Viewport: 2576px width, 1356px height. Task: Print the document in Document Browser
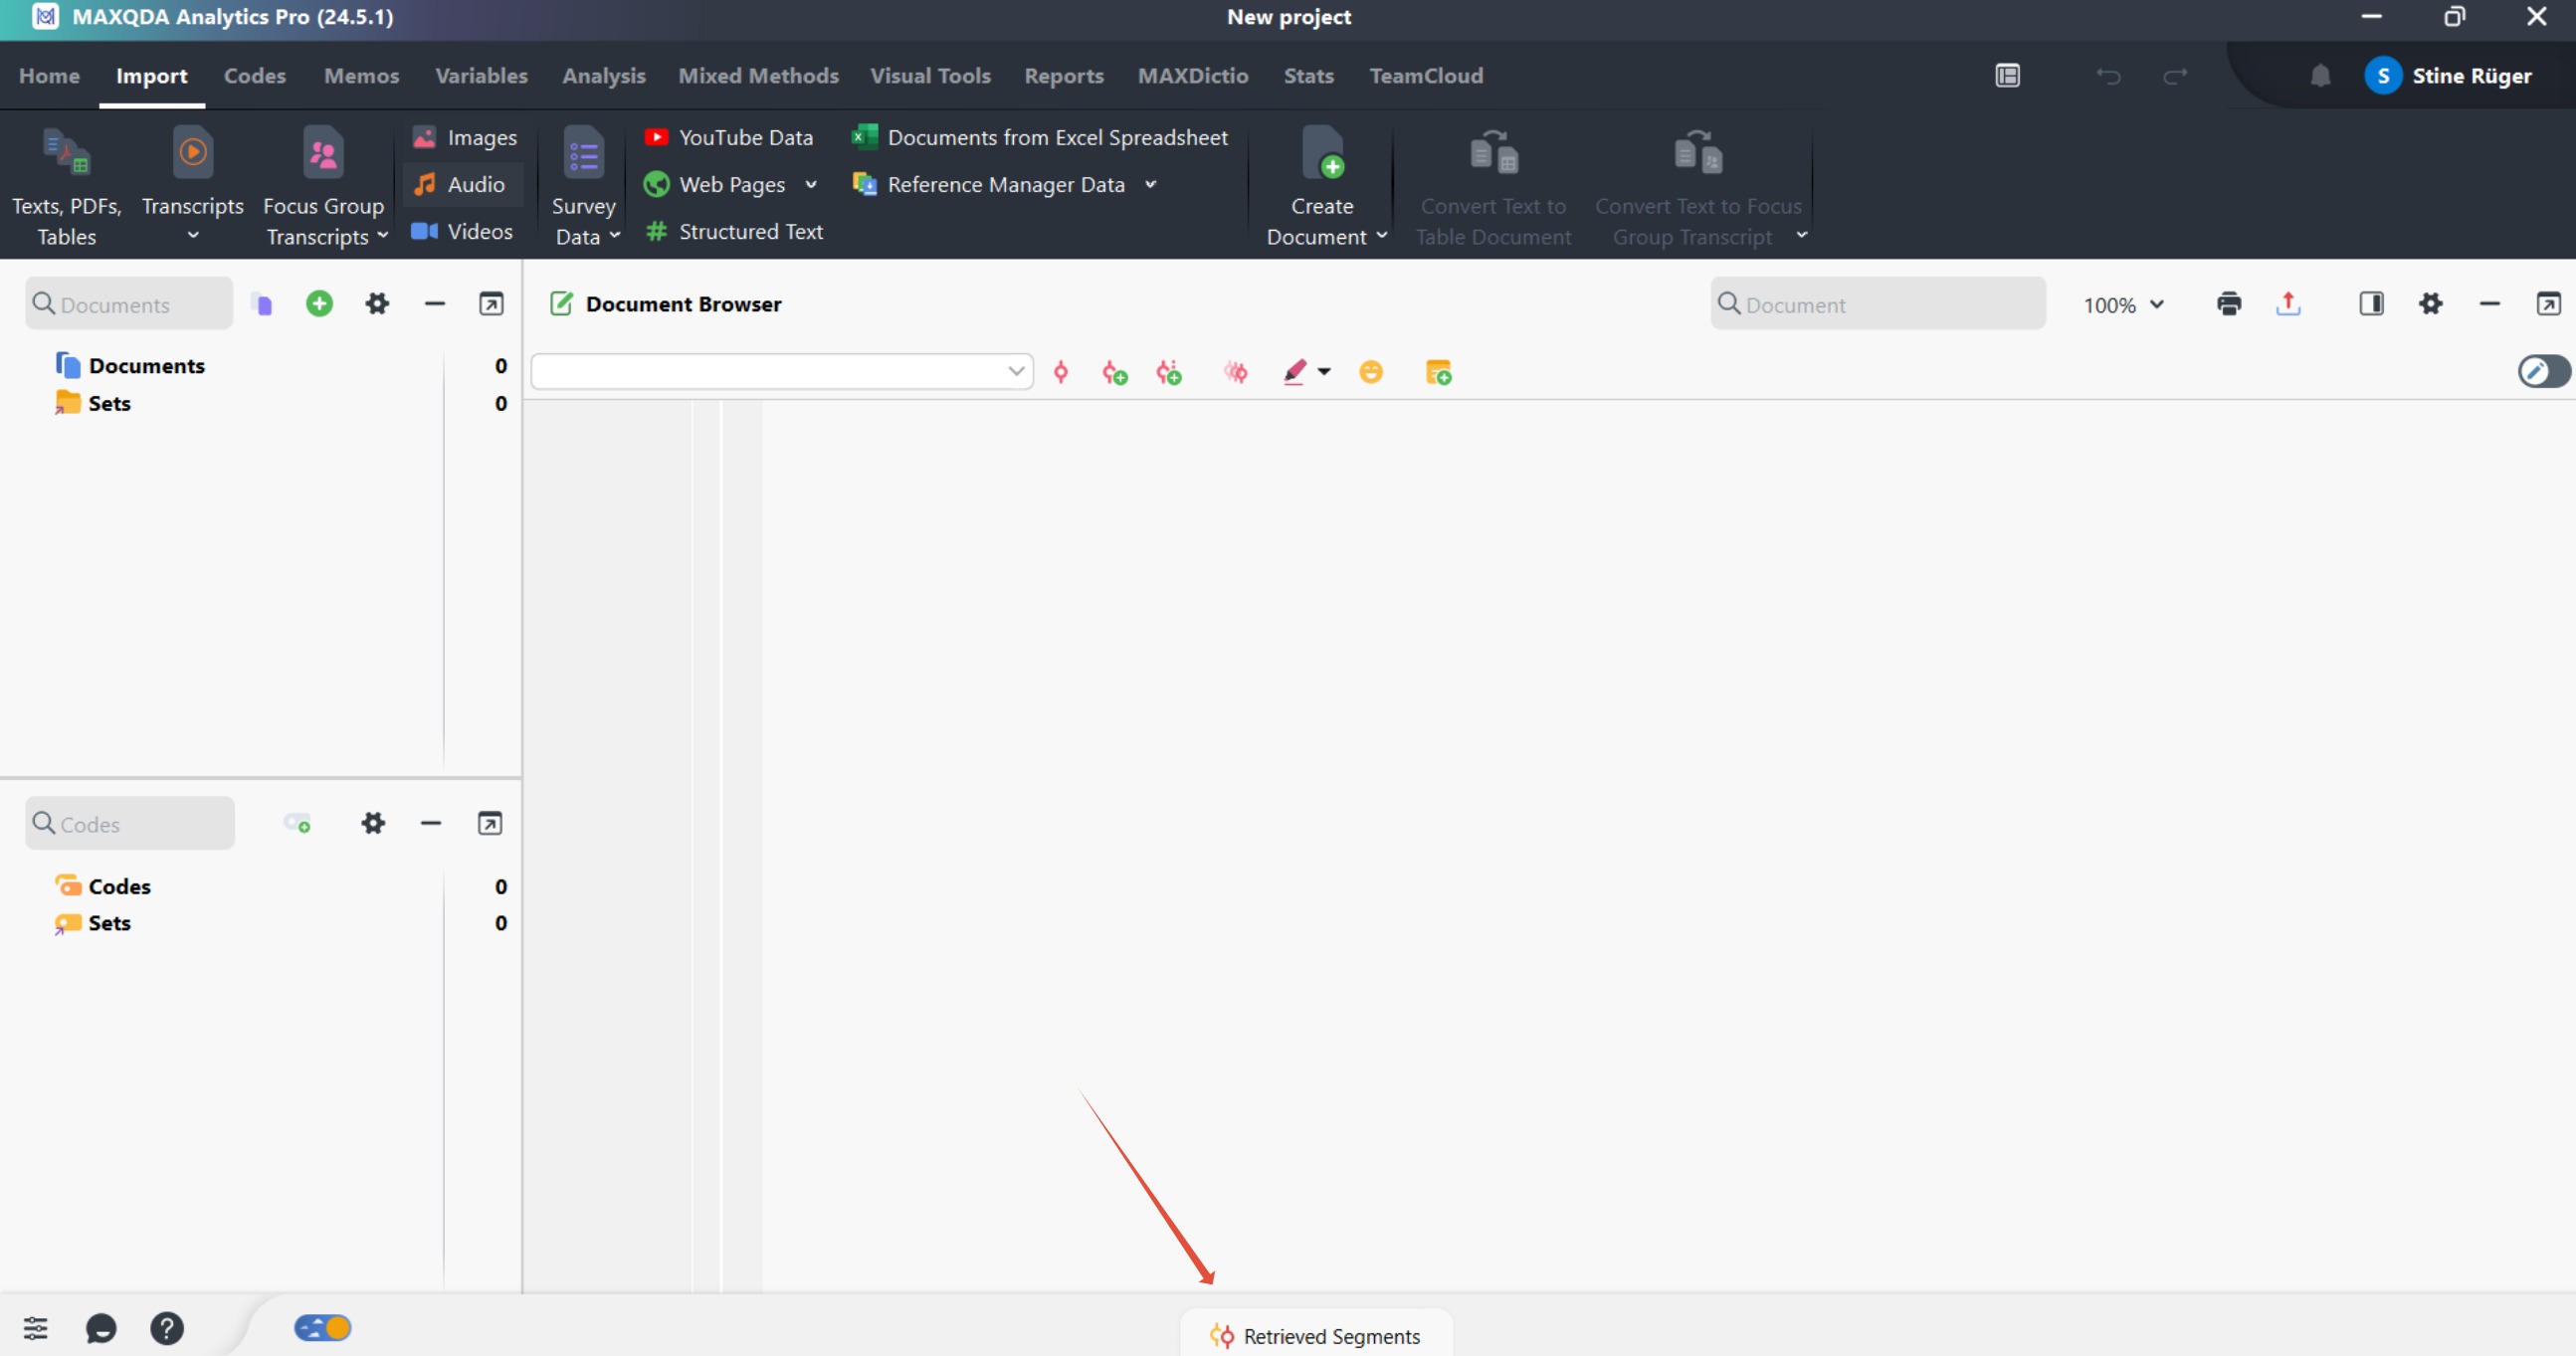click(x=2229, y=304)
